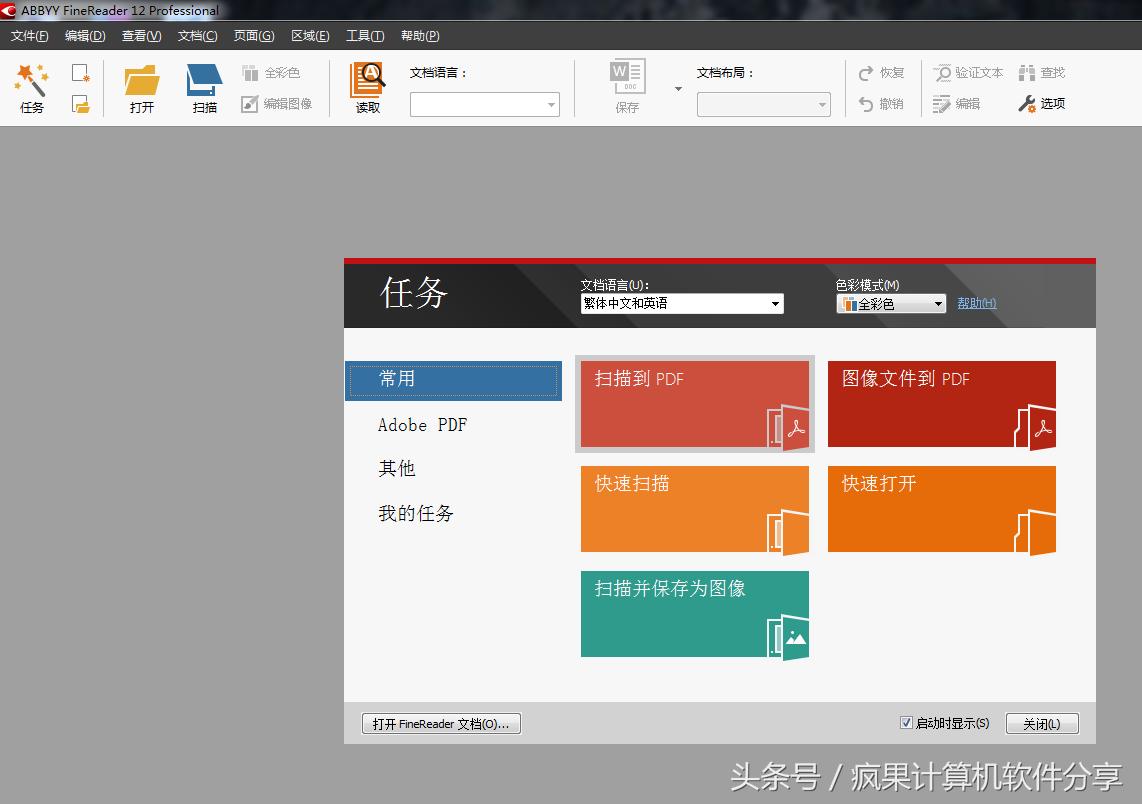Open a document with the 打开 icon
This screenshot has height=804, width=1142.
pos(140,88)
